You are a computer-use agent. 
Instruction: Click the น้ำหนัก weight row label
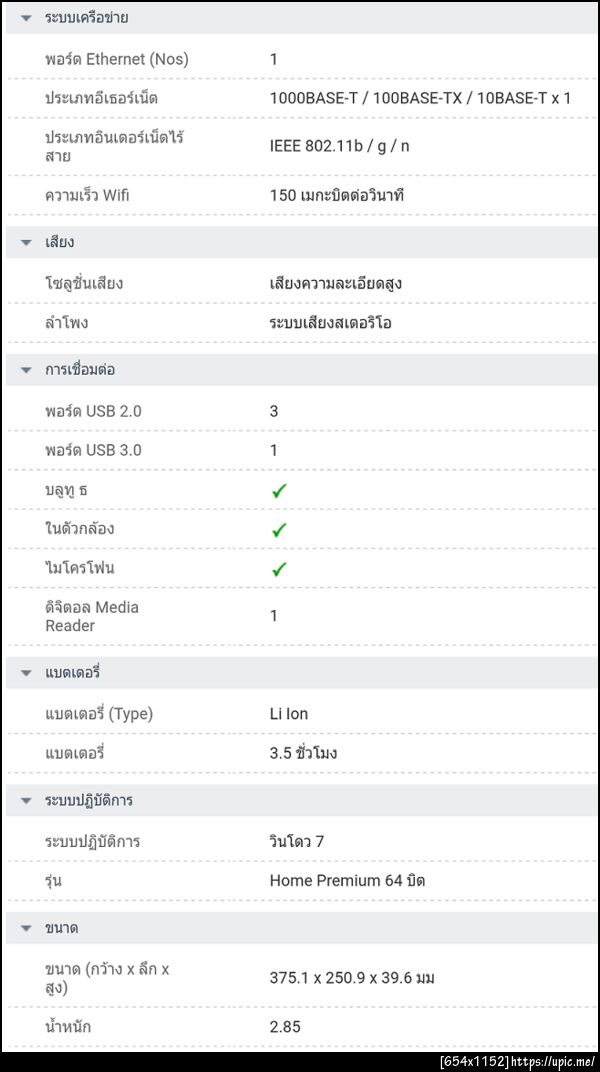75,1026
